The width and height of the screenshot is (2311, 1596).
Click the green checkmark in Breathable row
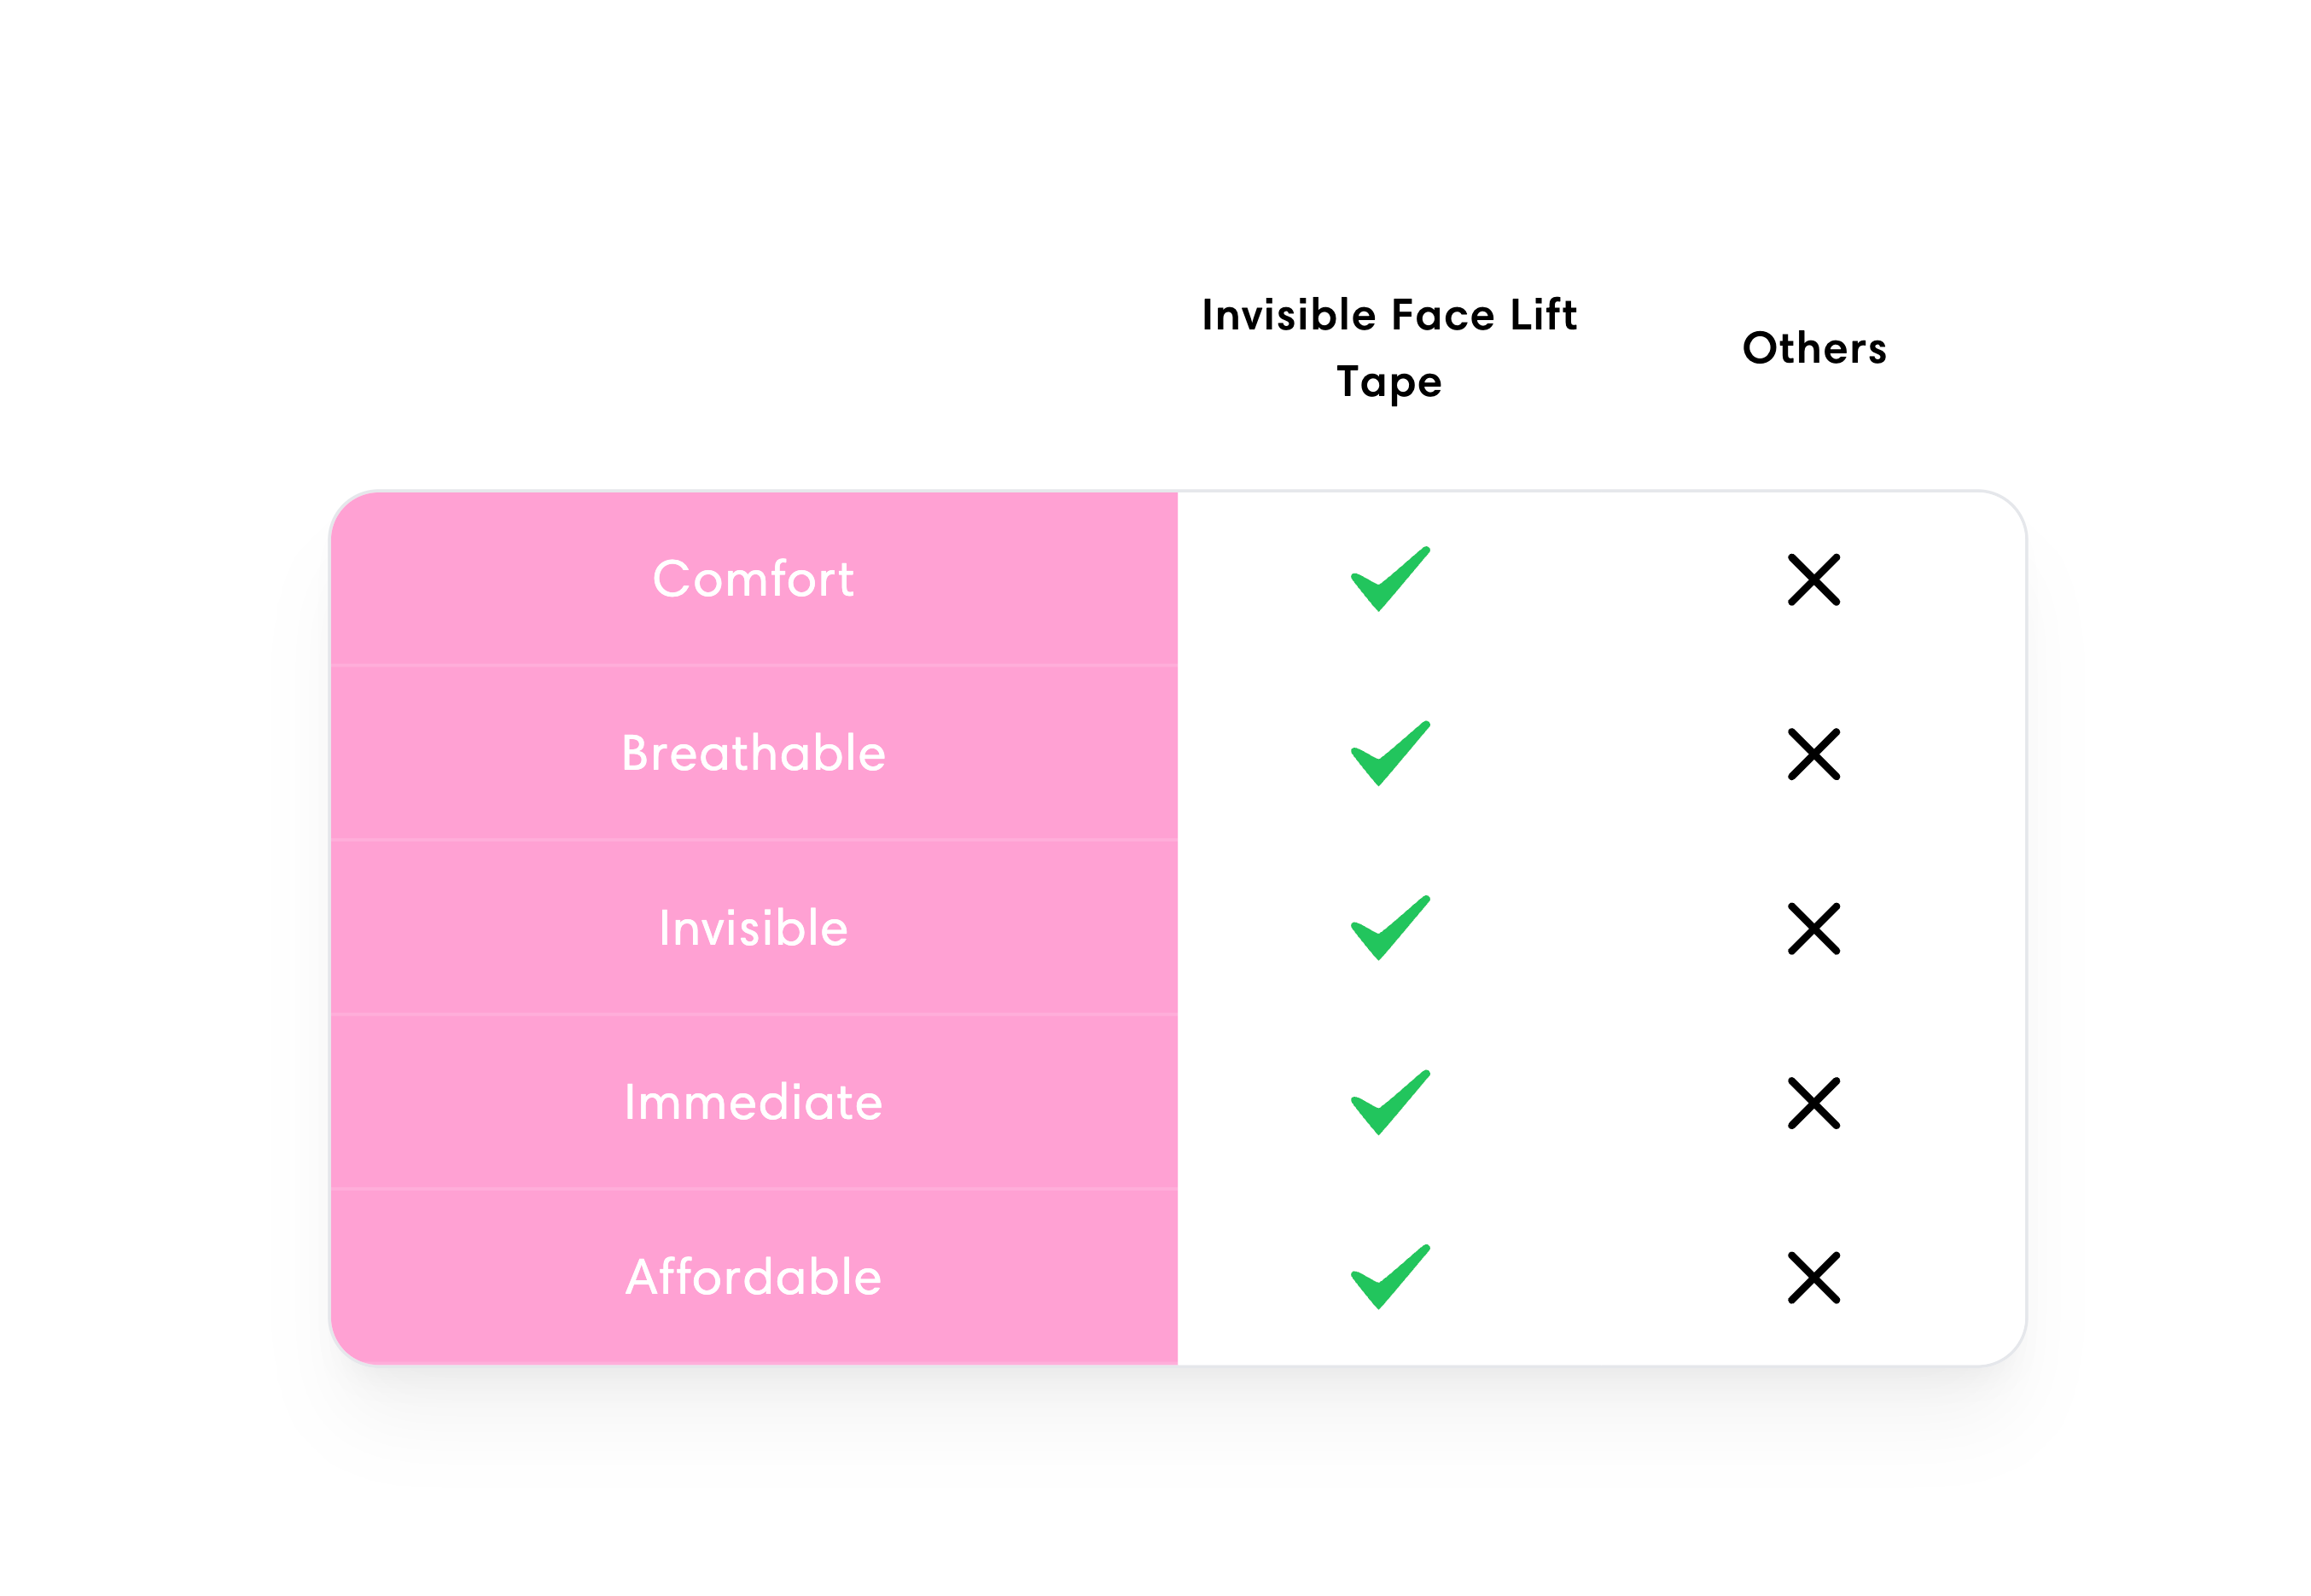1389,753
